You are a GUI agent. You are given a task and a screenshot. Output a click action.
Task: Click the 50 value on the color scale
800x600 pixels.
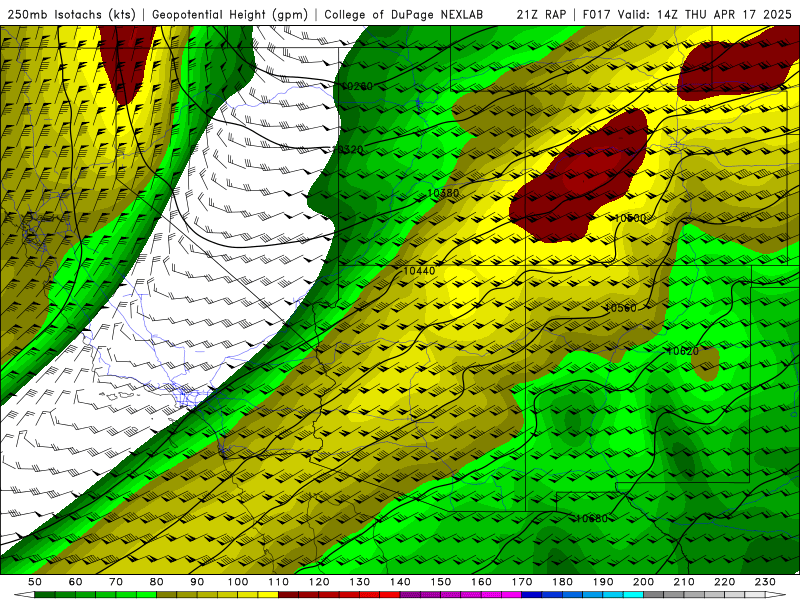coord(35,582)
